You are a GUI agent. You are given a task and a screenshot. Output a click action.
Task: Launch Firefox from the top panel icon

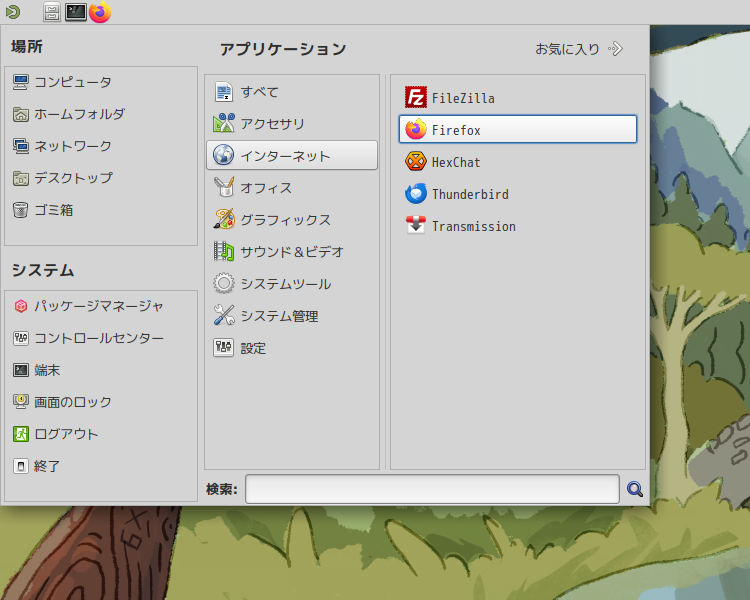coord(100,12)
